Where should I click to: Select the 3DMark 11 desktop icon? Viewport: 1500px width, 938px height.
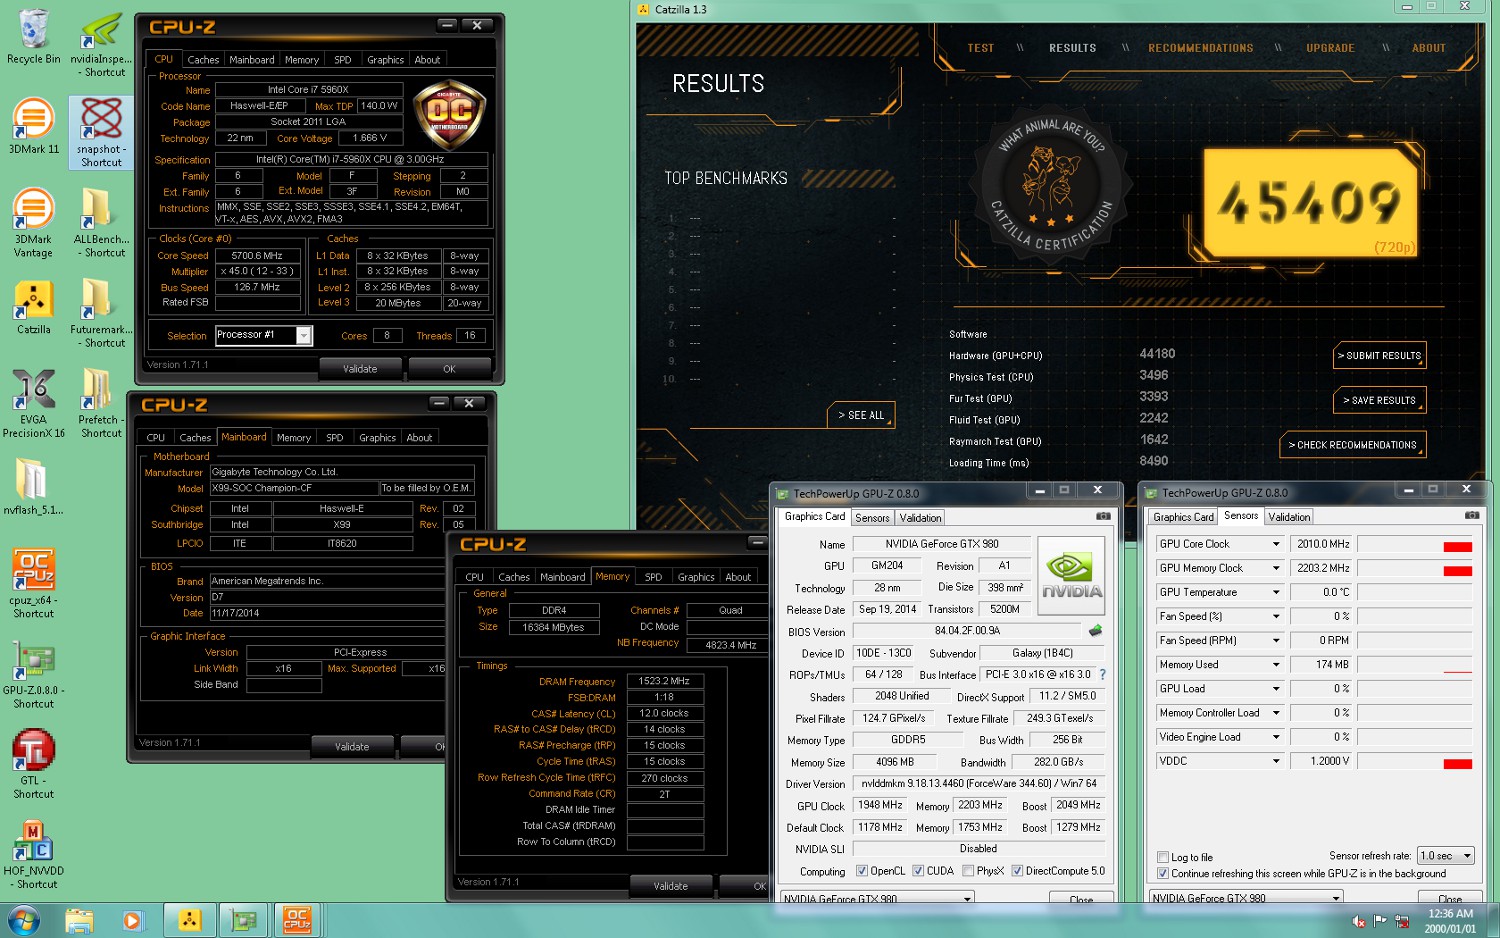point(33,126)
